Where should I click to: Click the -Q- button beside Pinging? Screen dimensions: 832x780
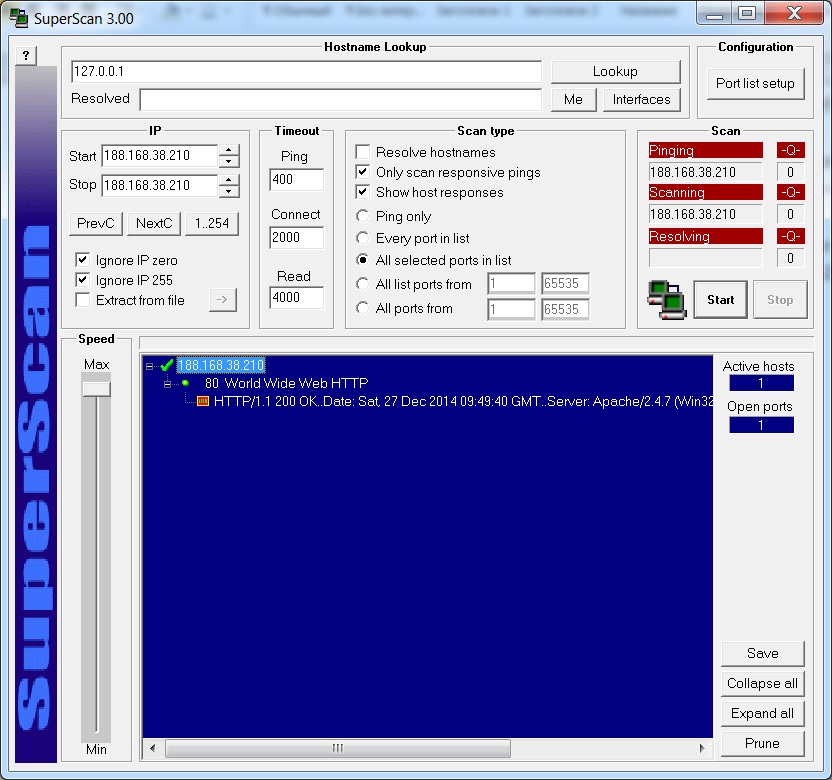pyautogui.click(x=791, y=151)
